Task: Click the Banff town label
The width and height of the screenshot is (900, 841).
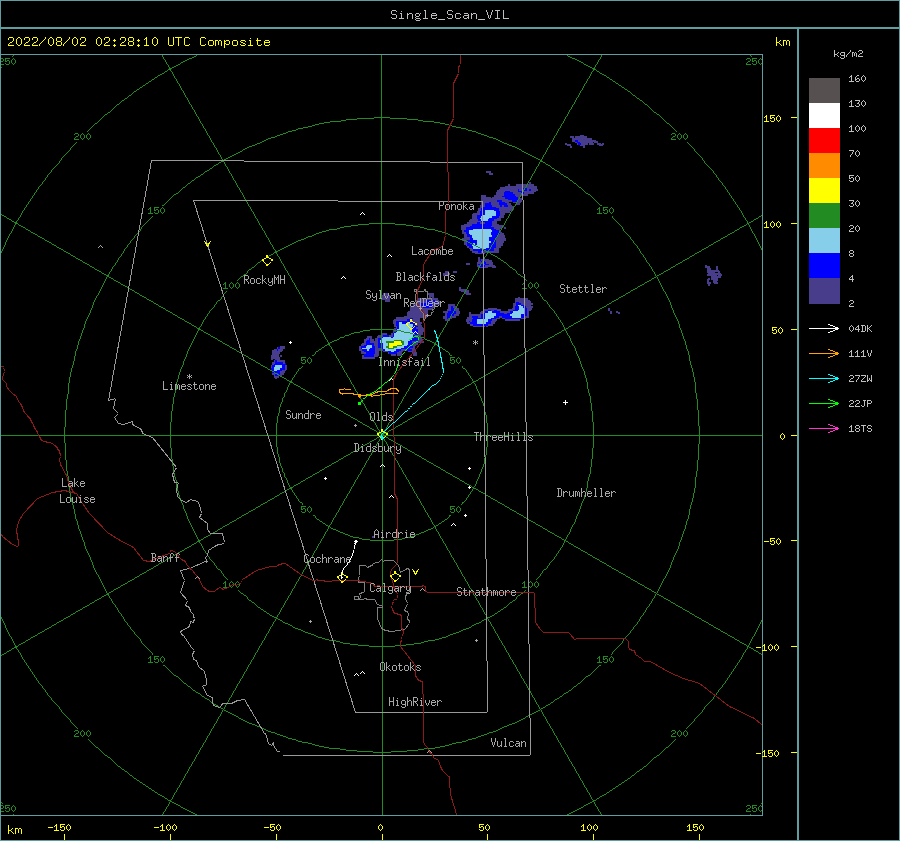Action: point(165,557)
